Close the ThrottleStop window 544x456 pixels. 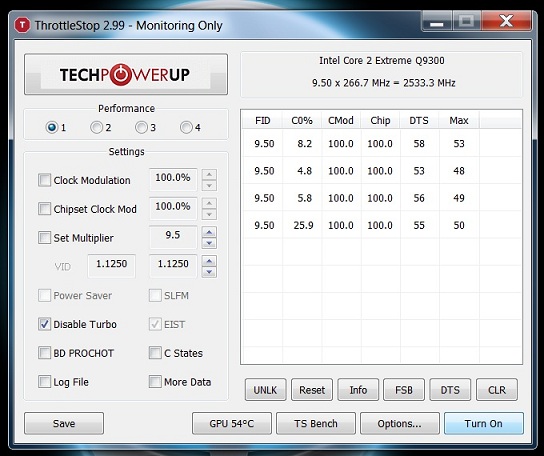coord(506,22)
